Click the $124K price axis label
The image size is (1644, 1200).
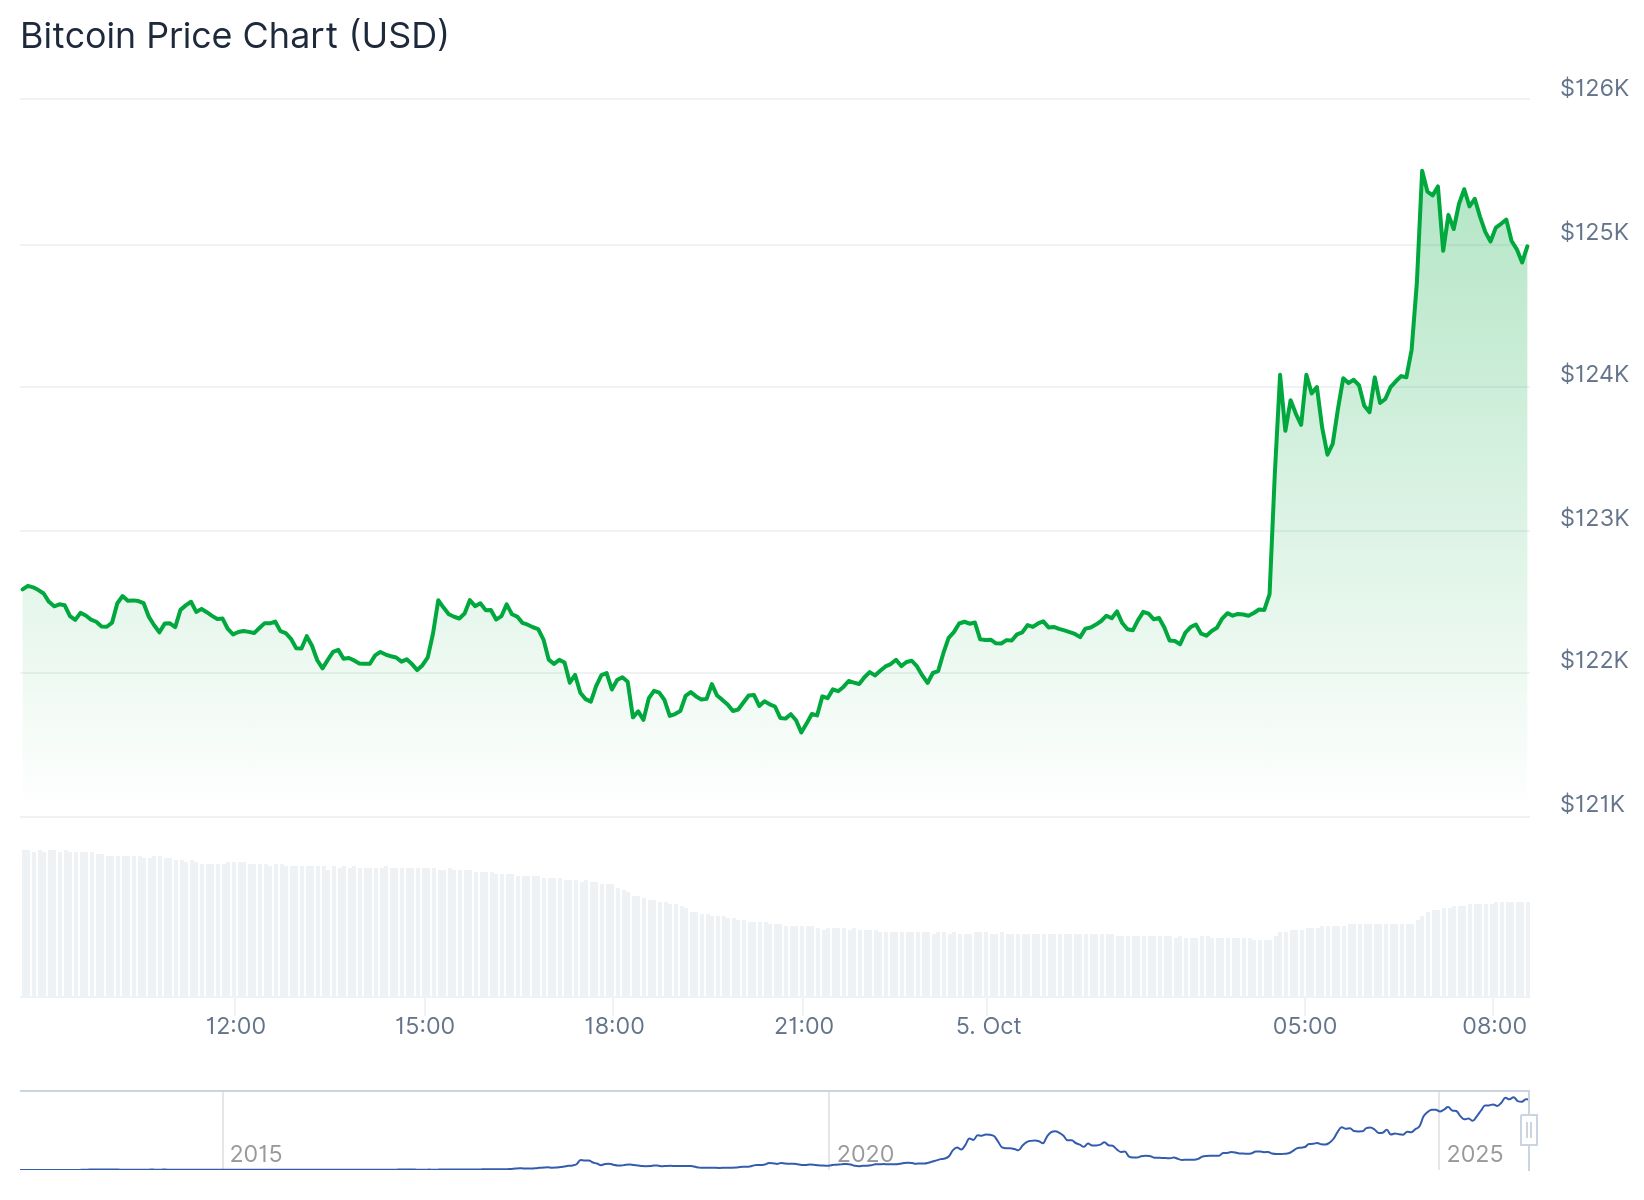1594,374
